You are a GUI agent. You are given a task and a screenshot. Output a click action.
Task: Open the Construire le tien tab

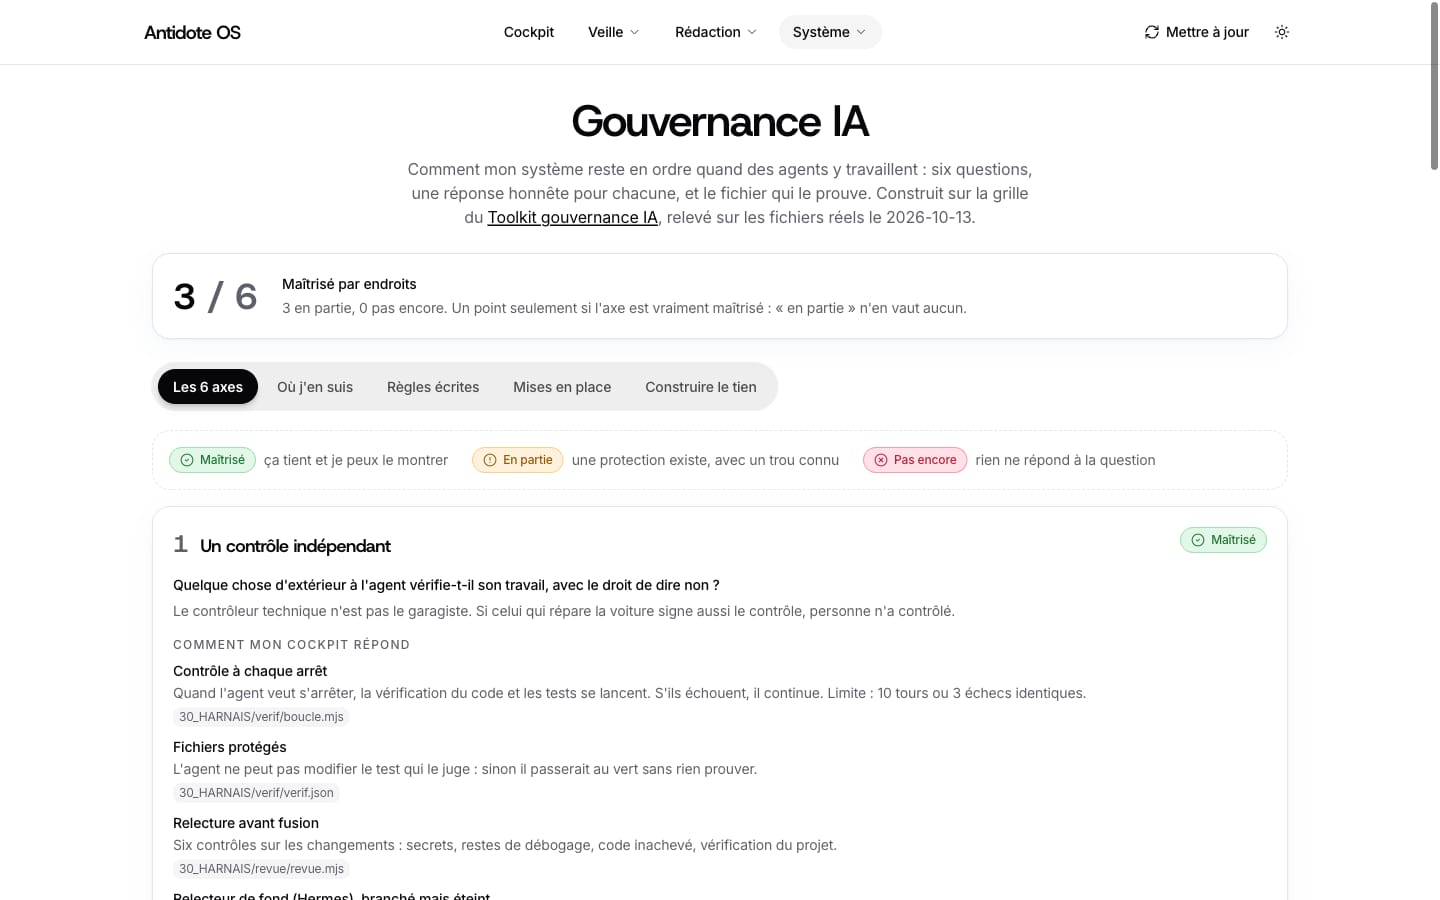pyautogui.click(x=701, y=387)
